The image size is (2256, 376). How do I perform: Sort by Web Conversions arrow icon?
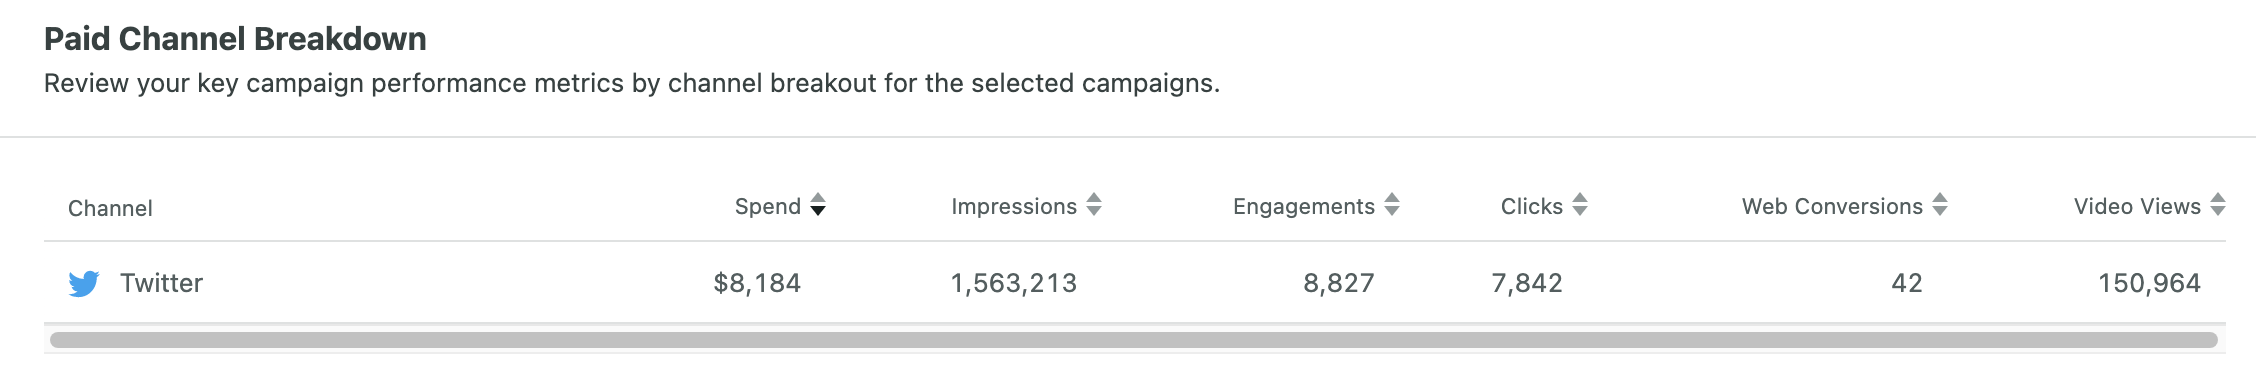1940,205
